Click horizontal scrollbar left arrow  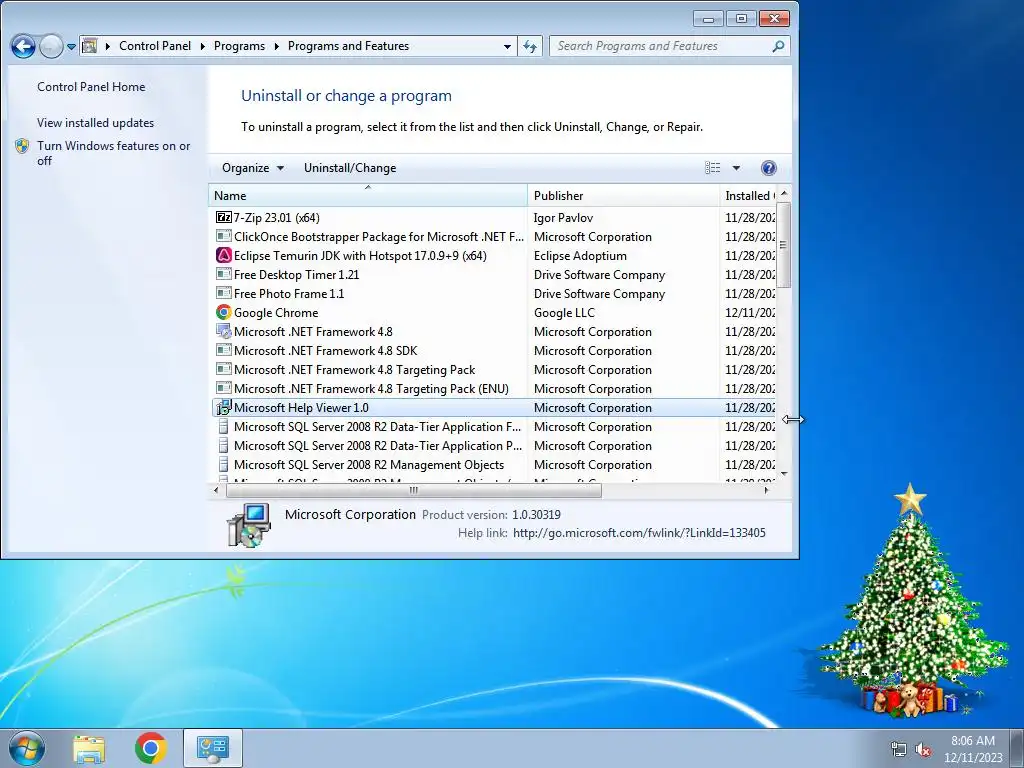coord(217,490)
